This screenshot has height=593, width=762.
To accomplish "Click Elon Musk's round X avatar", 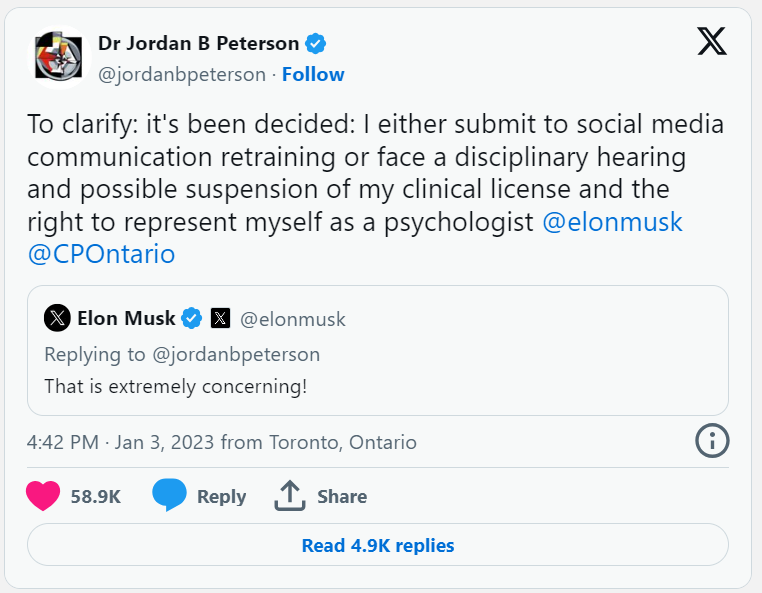I will coord(57,318).
